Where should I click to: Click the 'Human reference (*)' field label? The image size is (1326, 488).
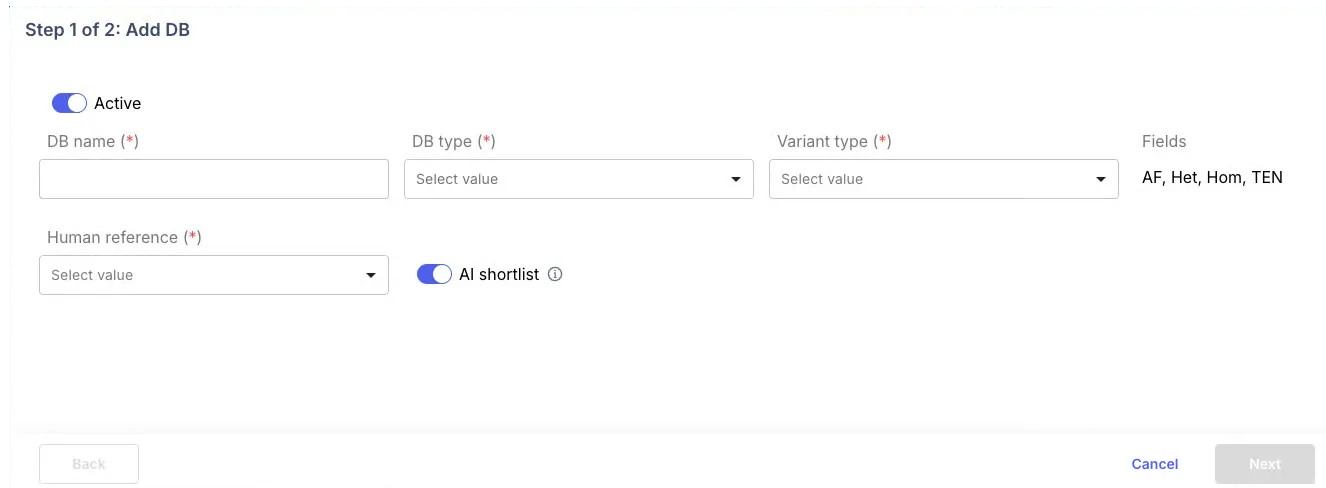coord(124,237)
